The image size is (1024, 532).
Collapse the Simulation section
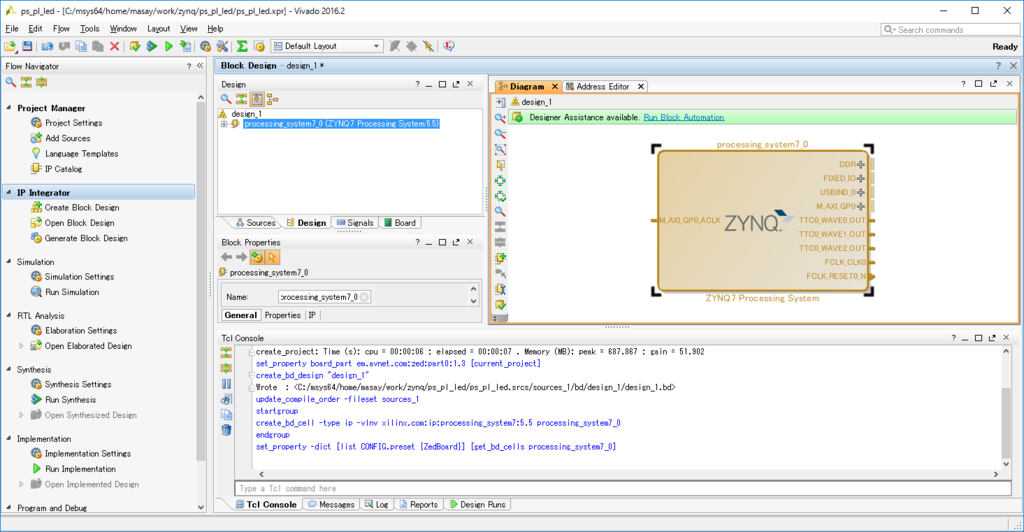[8, 262]
